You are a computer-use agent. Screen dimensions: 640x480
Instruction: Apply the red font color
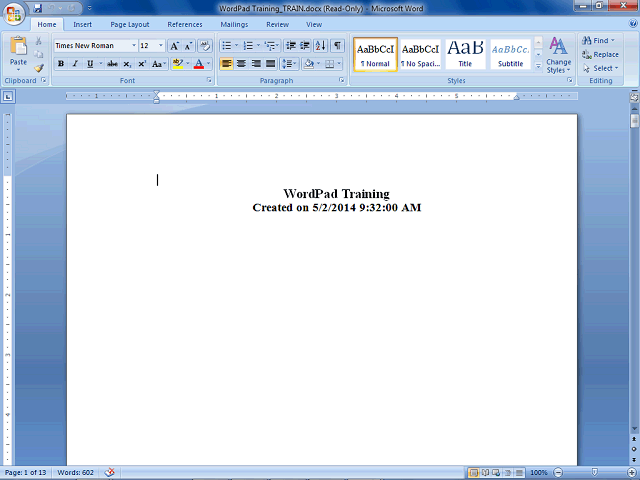pos(199,64)
